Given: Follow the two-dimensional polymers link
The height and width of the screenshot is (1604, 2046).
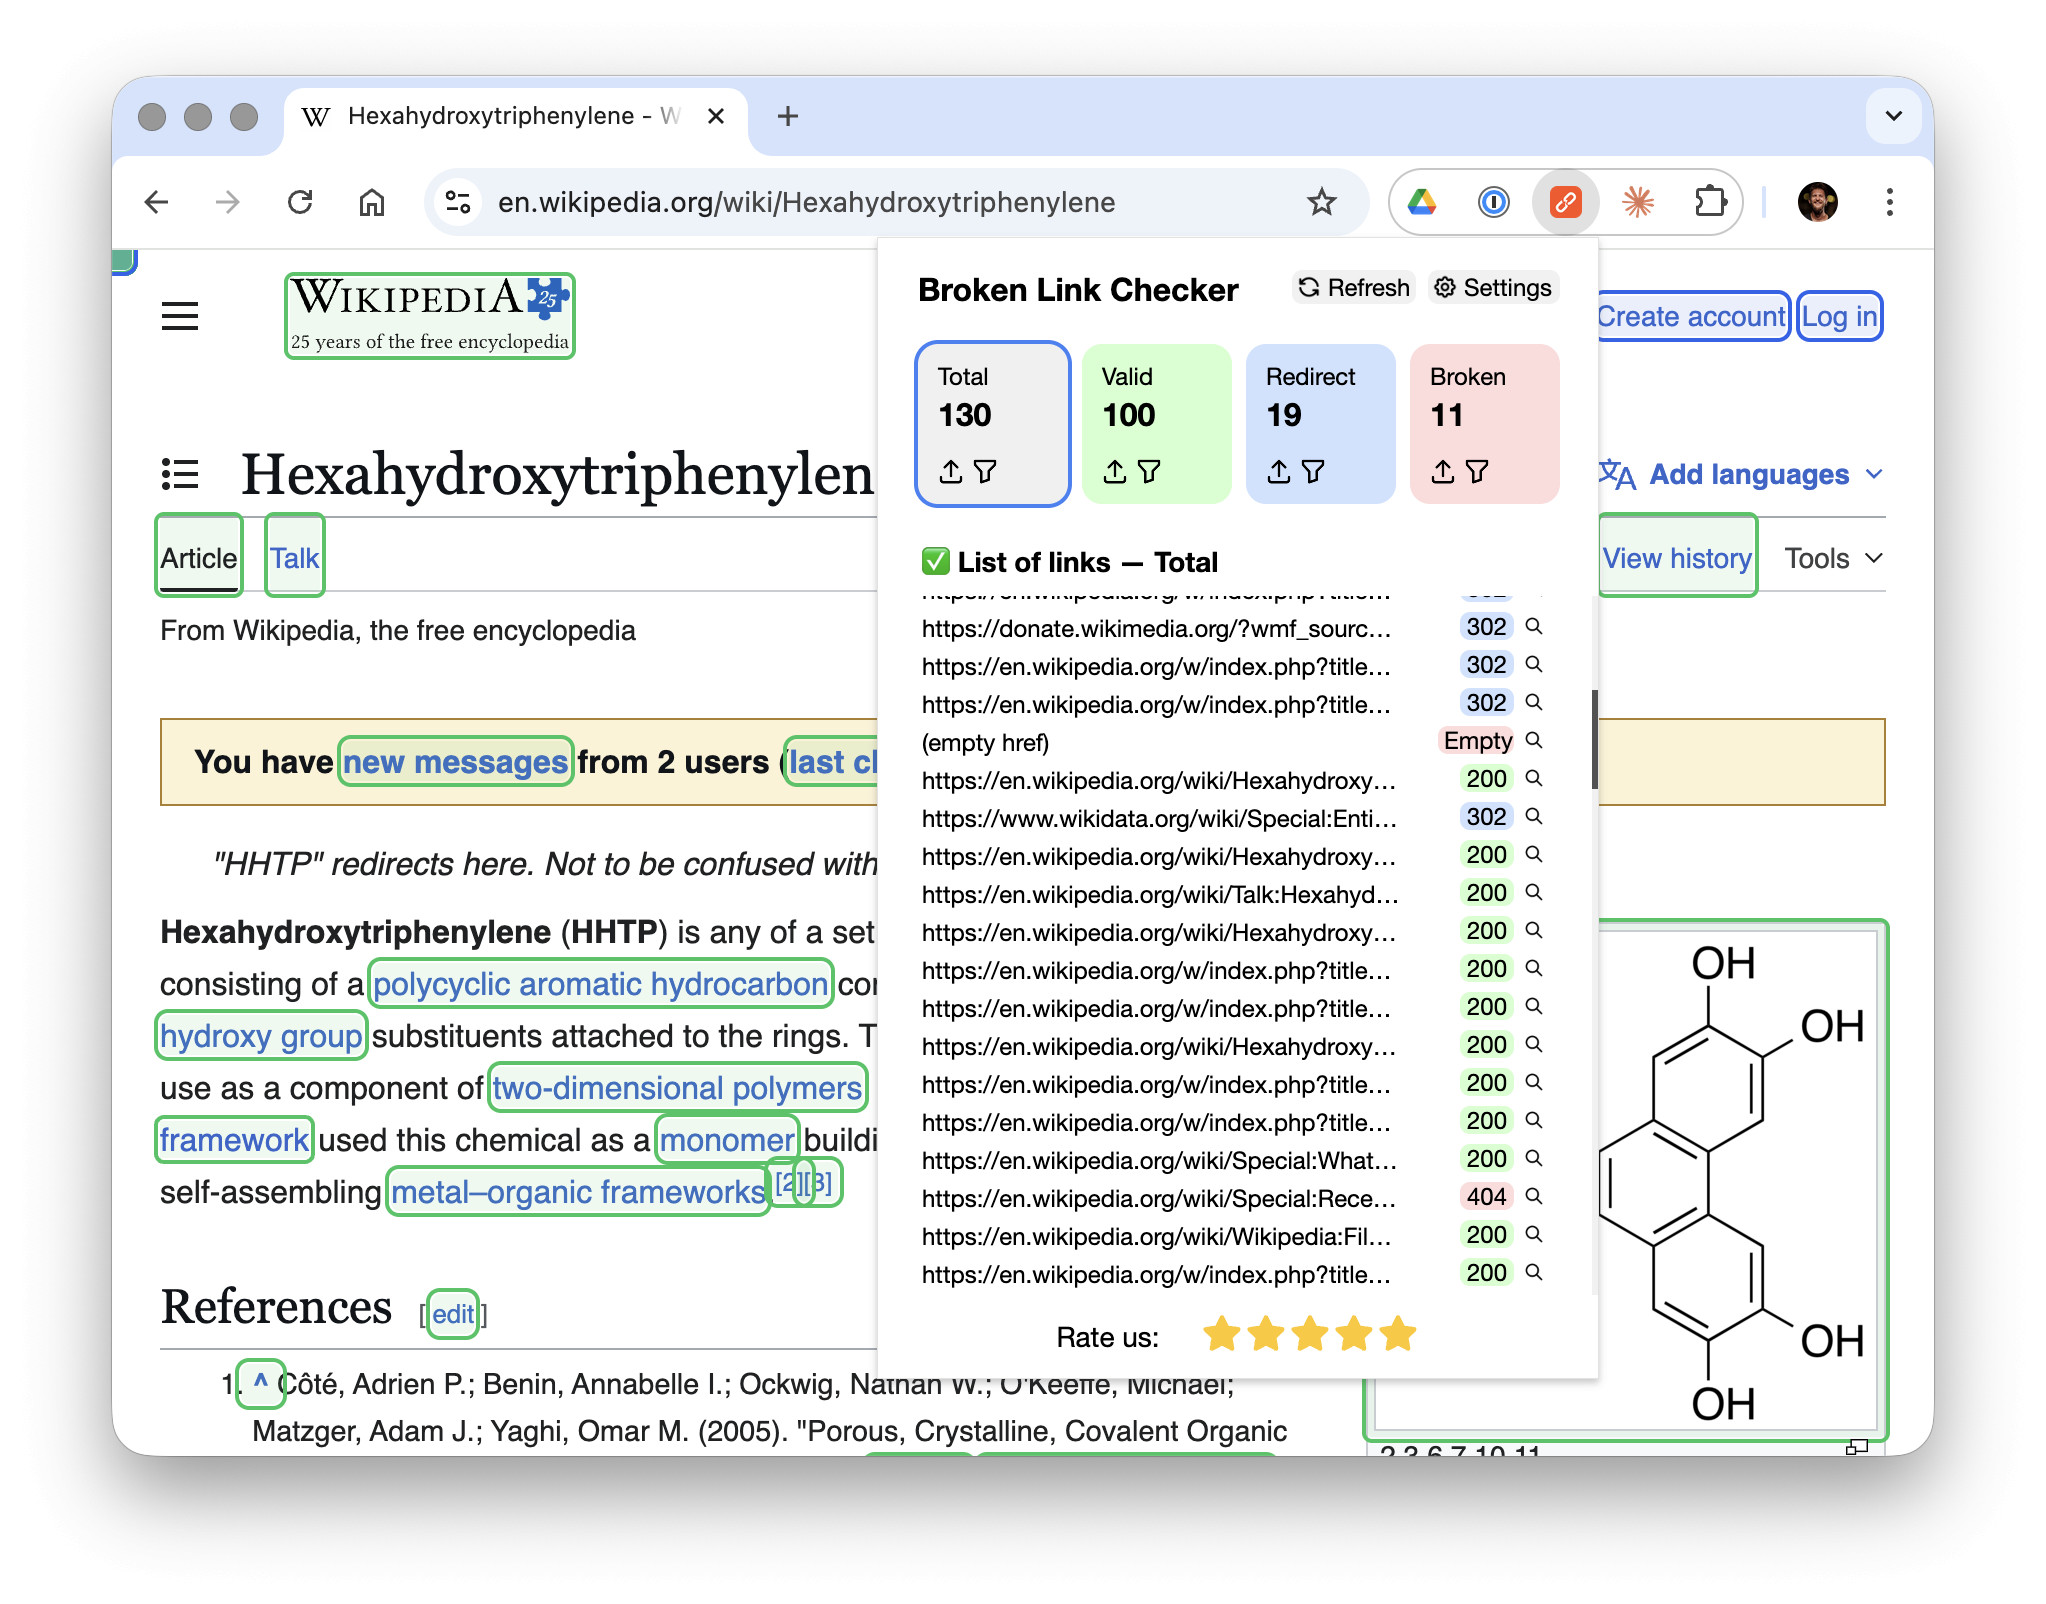Looking at the screenshot, I should tap(677, 1088).
